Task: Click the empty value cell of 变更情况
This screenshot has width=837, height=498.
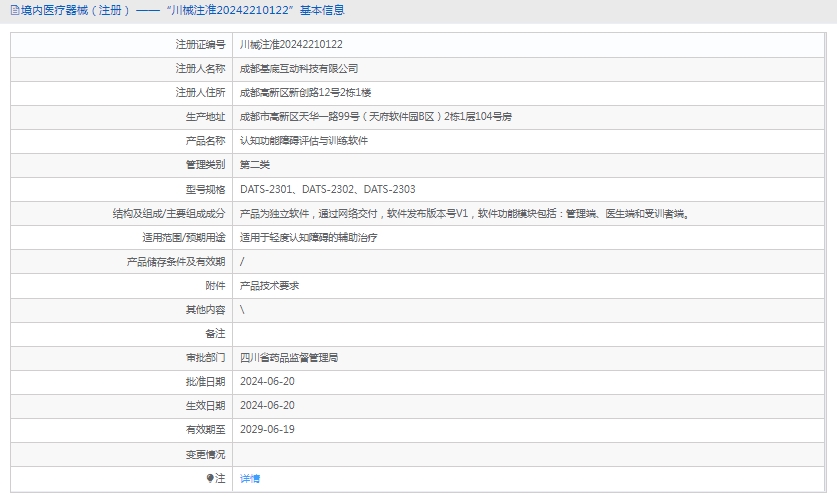Action: pyautogui.click(x=530, y=455)
